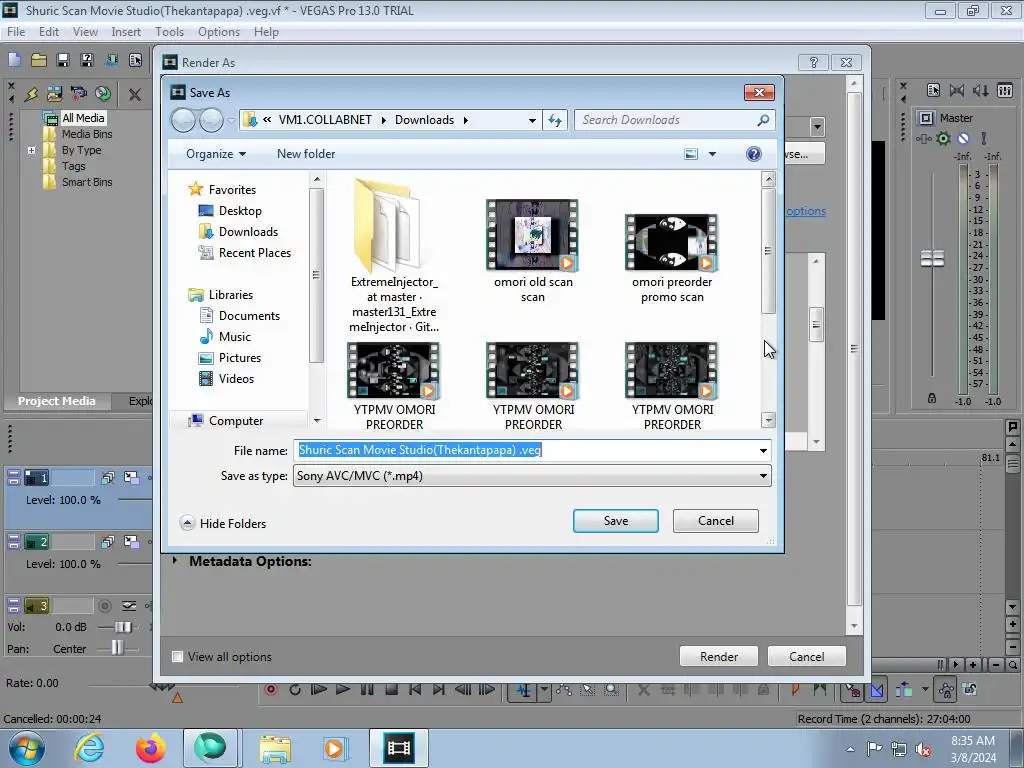Screen dimensions: 1024x768
Task: Toggle arm for record on track 3
Action: pos(104,606)
